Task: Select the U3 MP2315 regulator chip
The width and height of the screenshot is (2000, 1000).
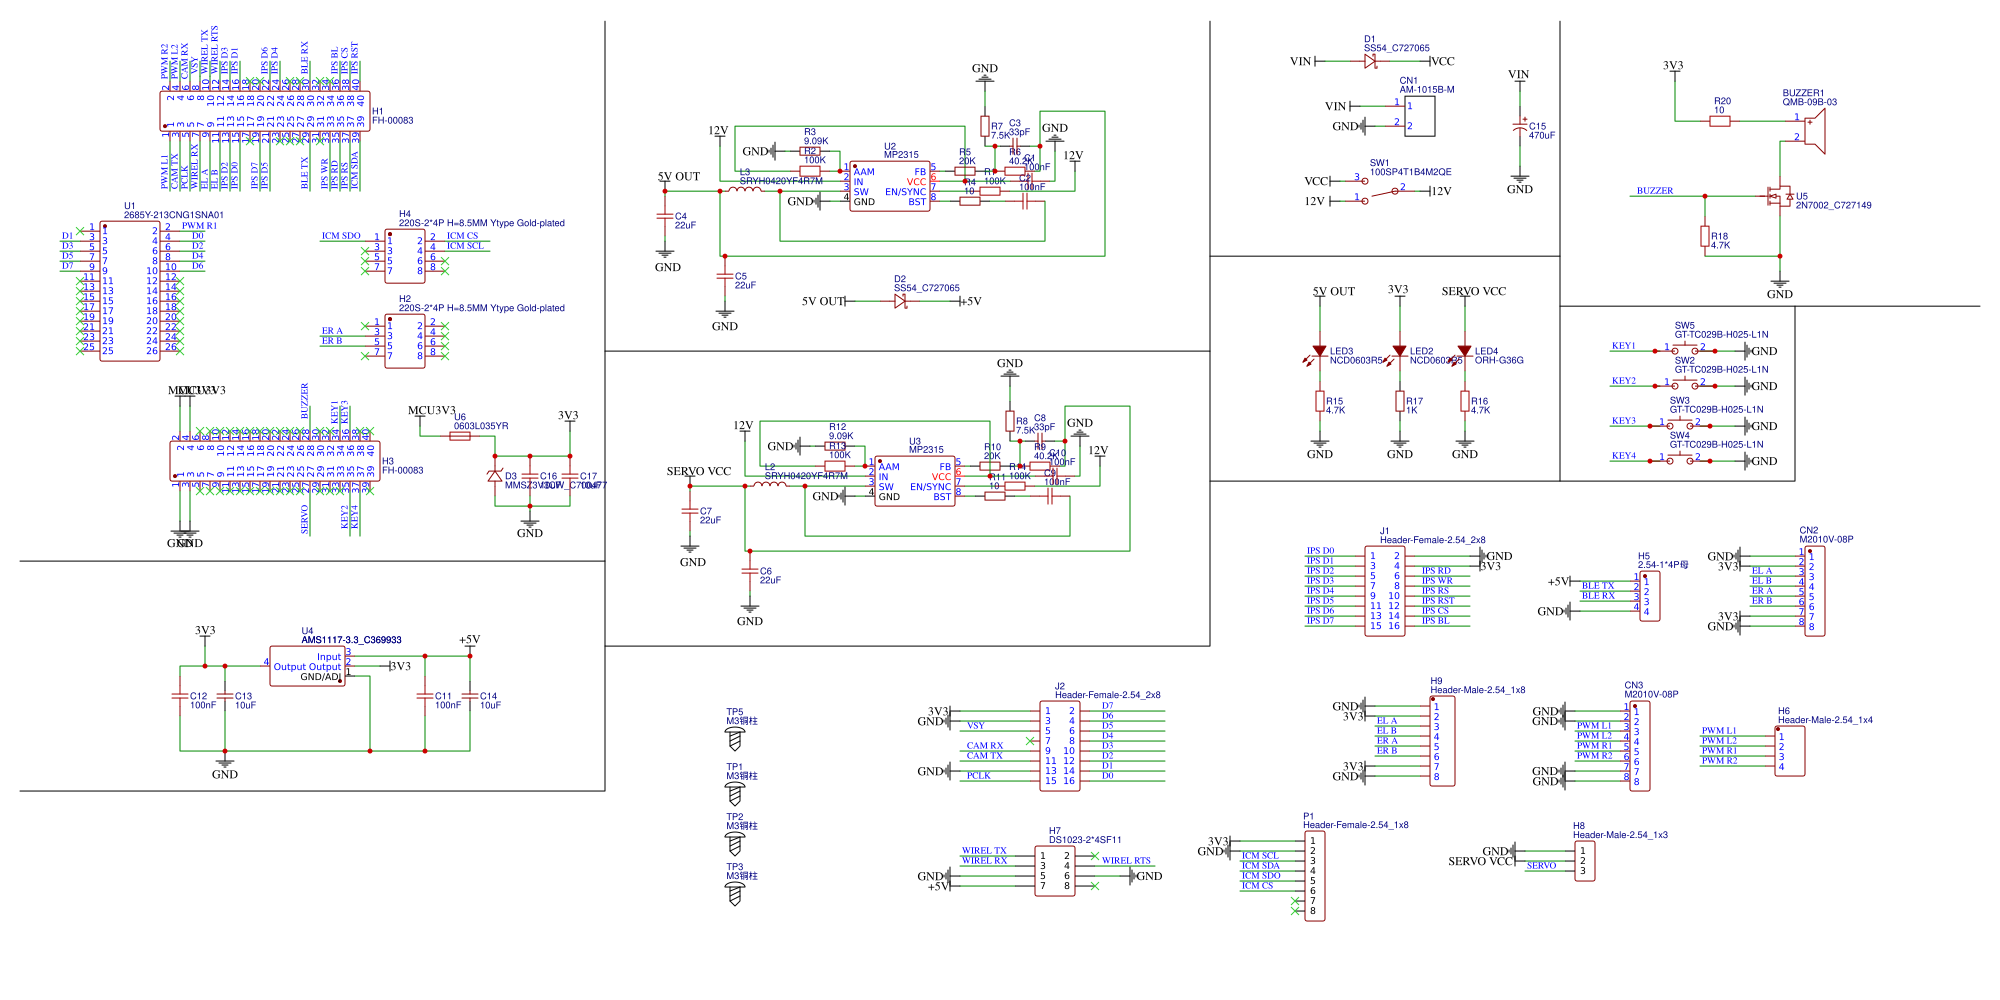Action: pos(915,481)
